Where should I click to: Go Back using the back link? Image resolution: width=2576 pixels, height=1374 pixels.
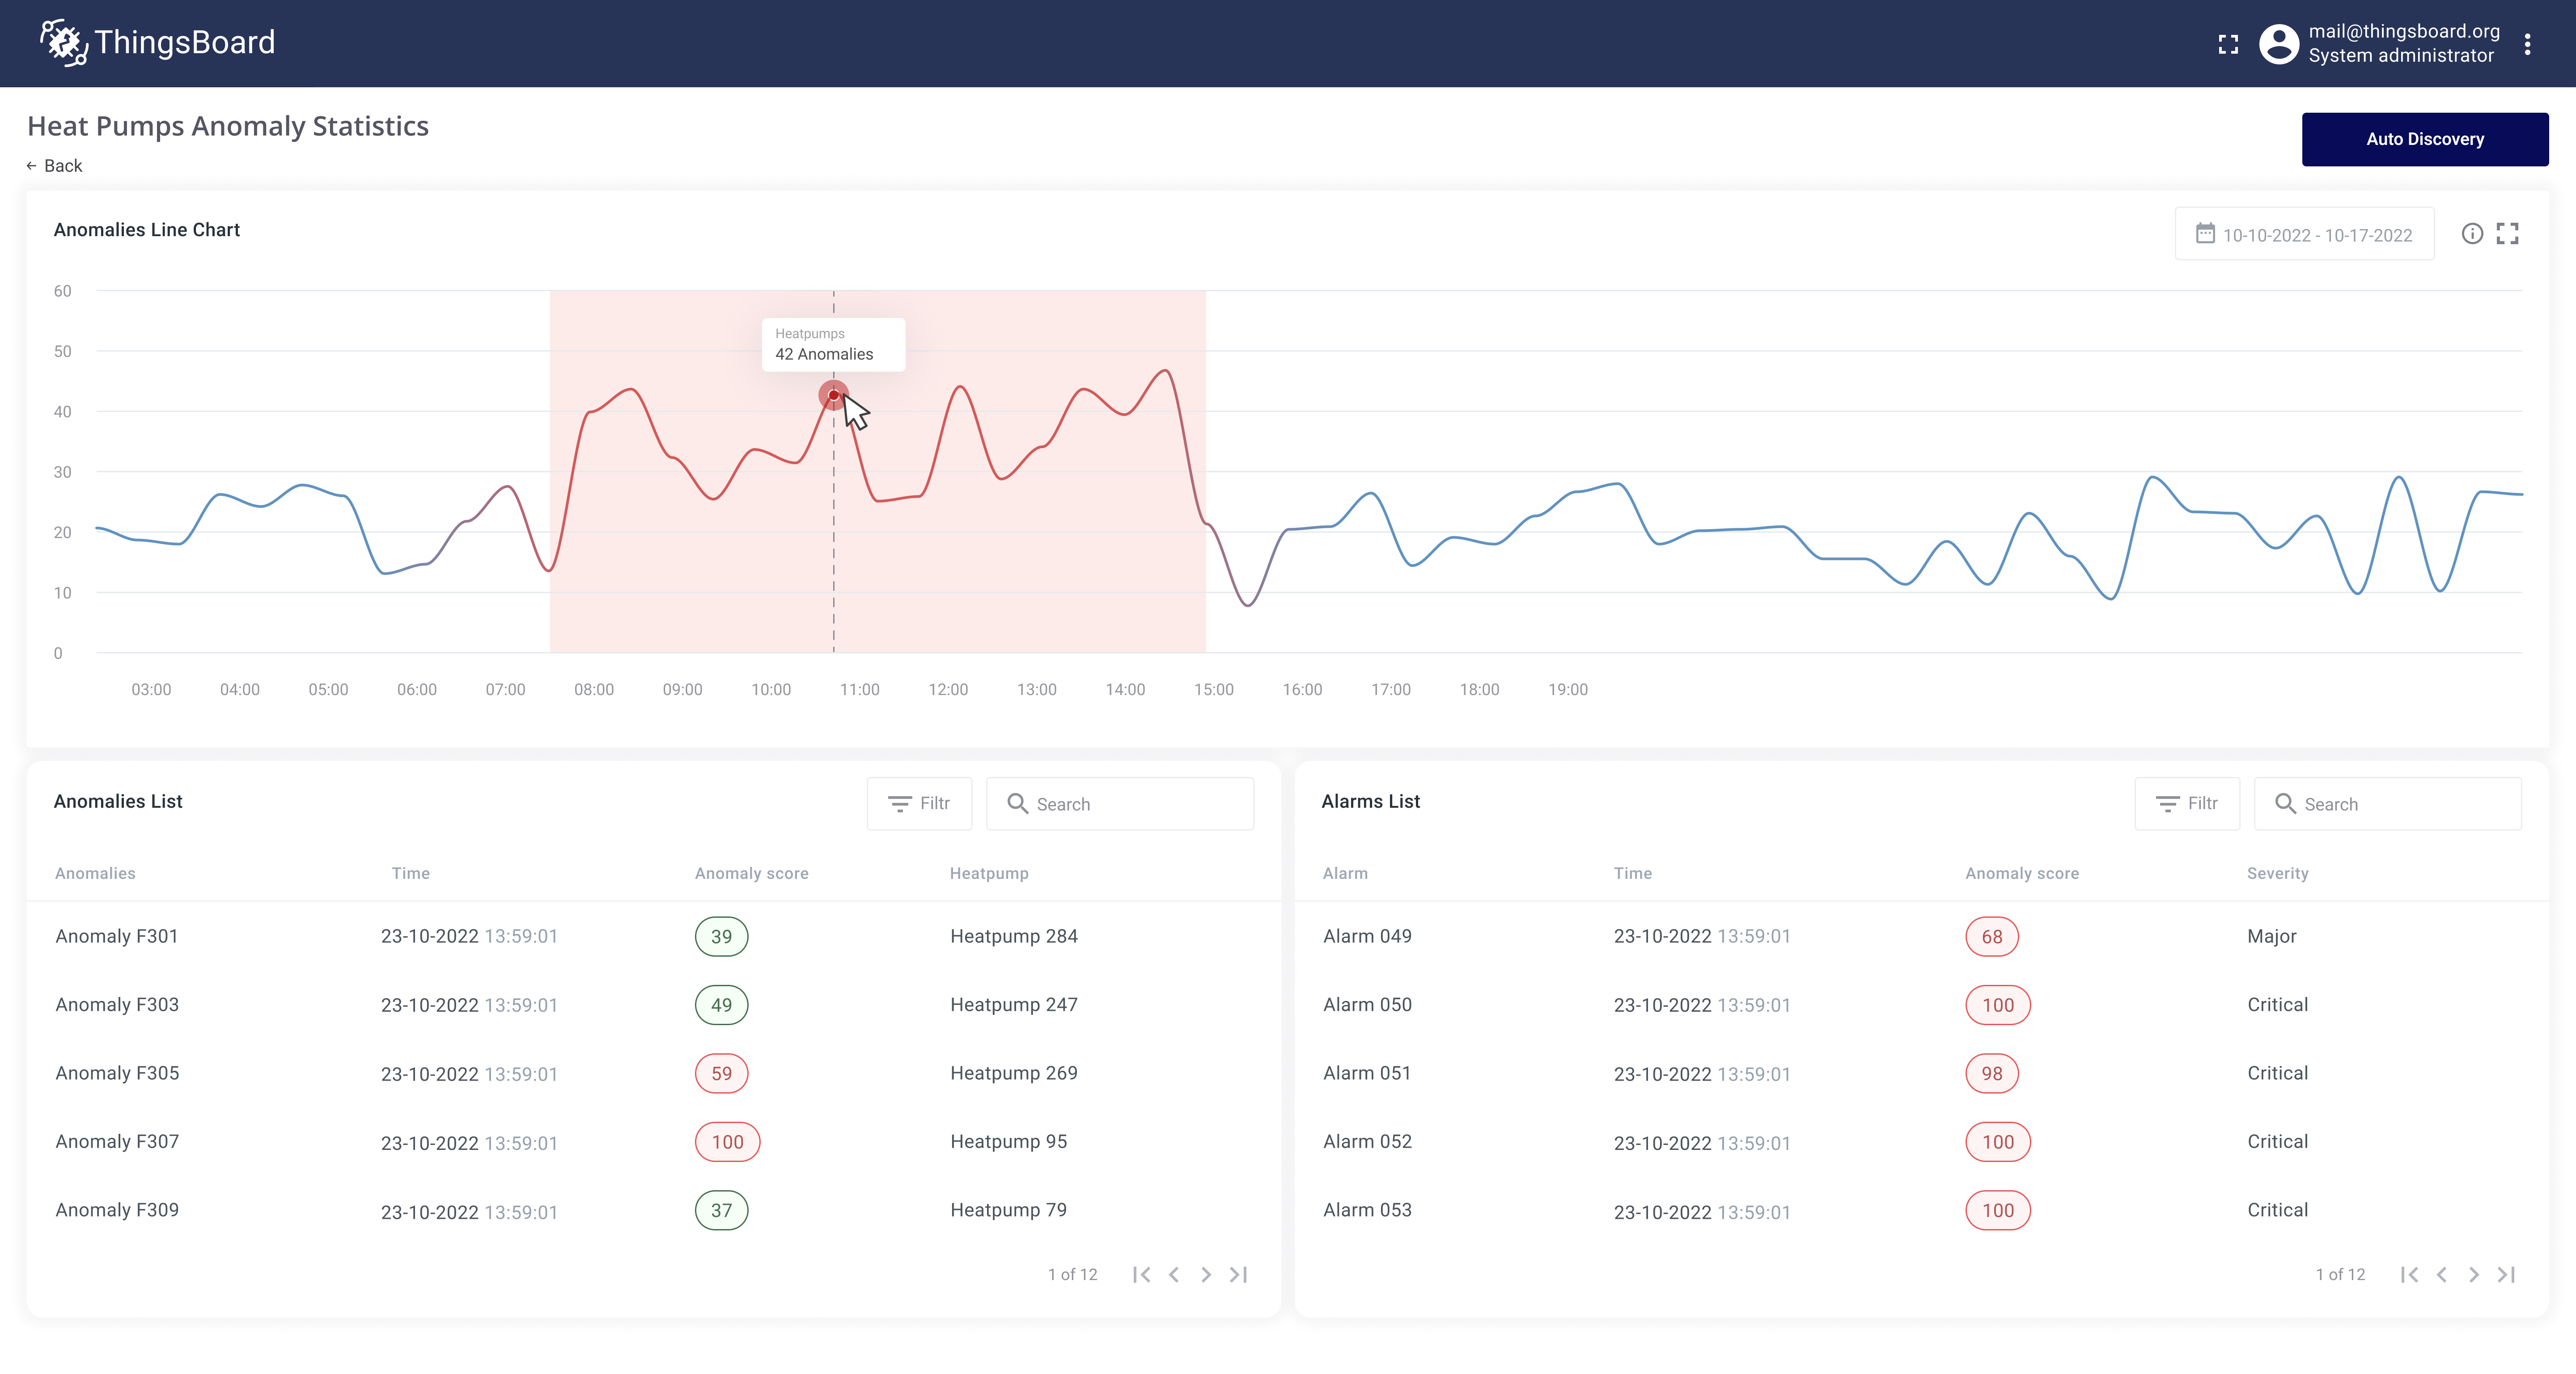click(54, 165)
